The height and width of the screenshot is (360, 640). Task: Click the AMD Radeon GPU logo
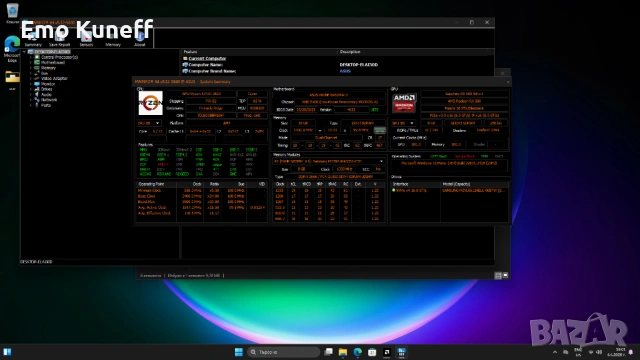(x=404, y=103)
